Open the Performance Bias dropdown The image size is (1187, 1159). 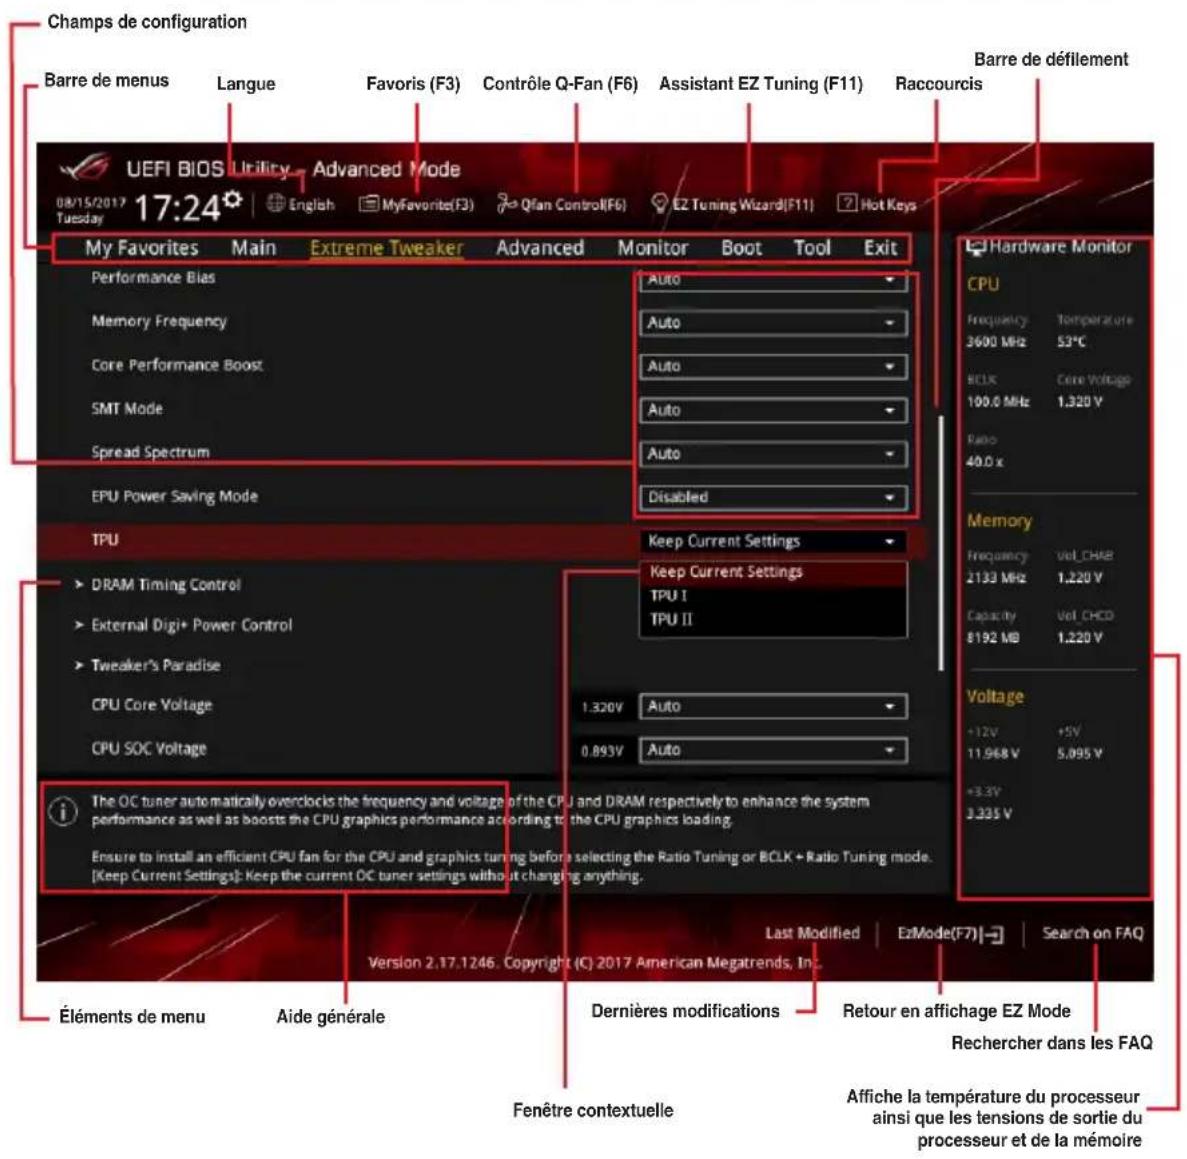pyautogui.click(x=773, y=281)
